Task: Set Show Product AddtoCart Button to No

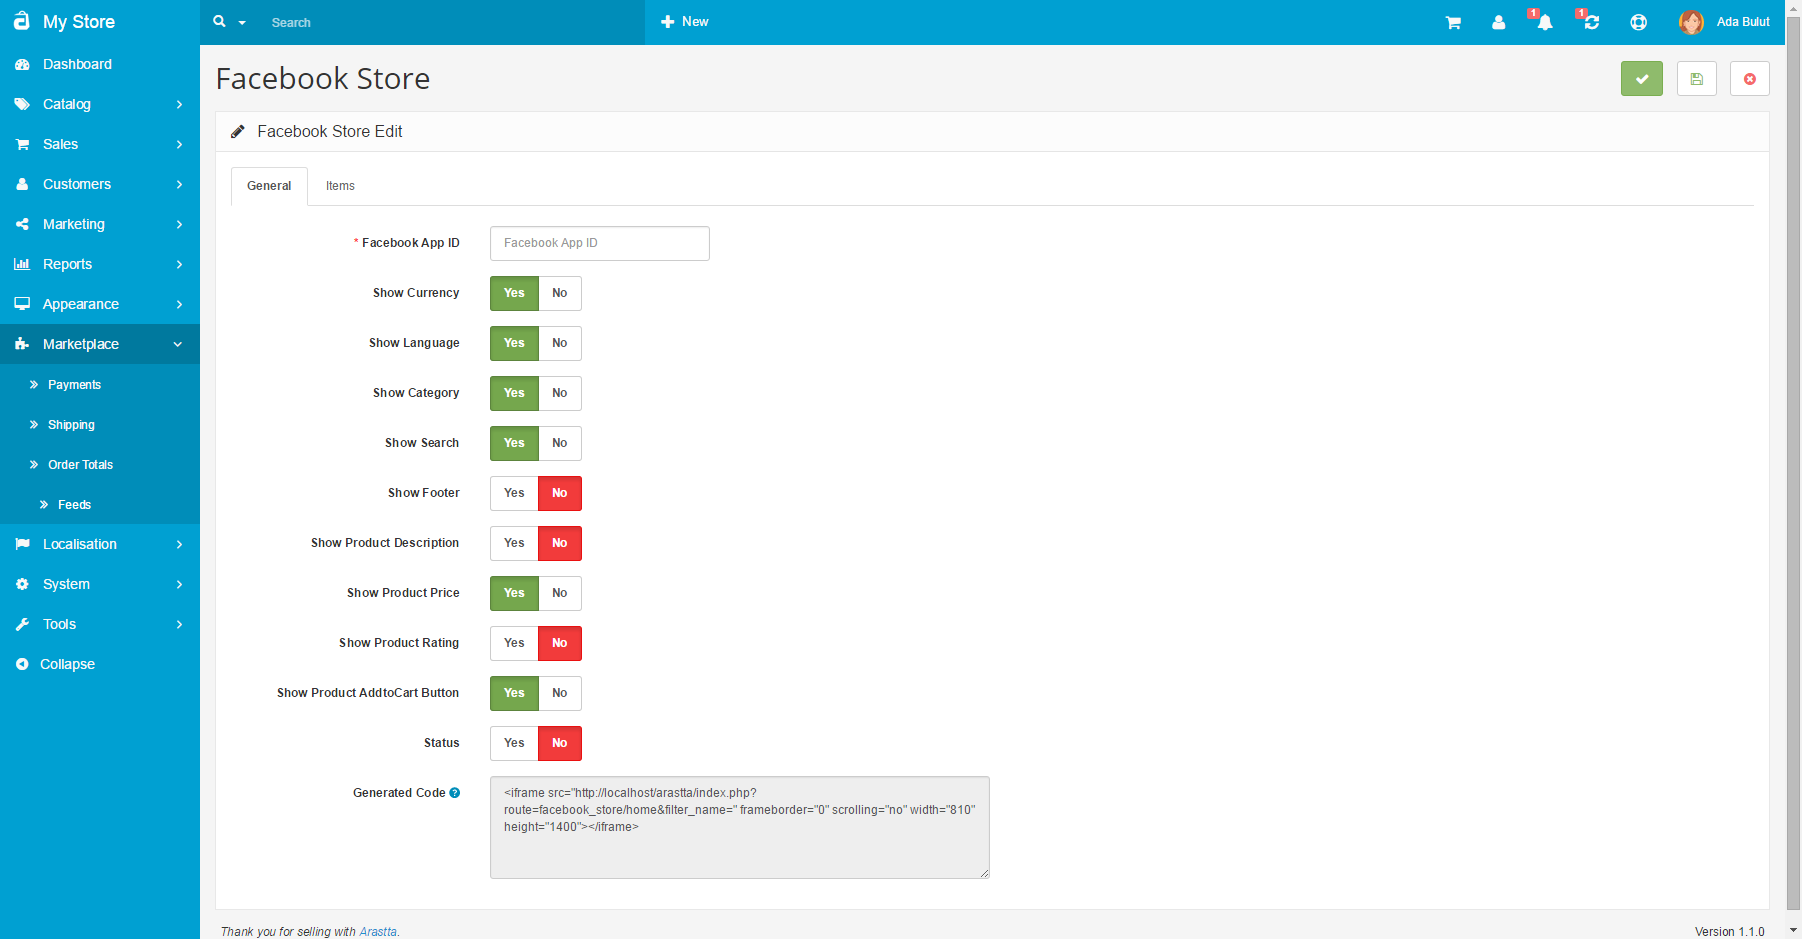Action: click(x=560, y=693)
